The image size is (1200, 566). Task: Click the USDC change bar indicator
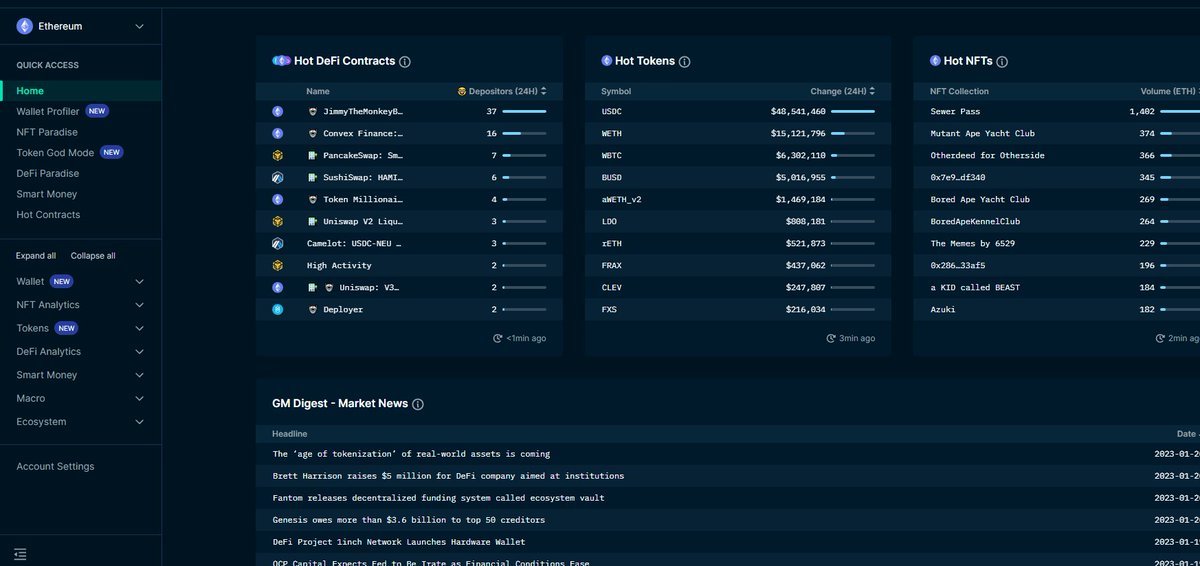(852, 112)
